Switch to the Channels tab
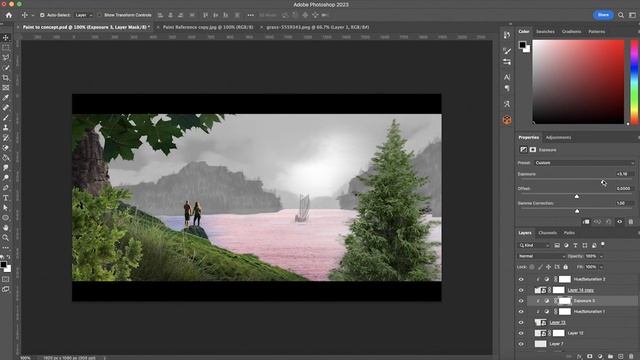Image resolution: width=640 pixels, height=360 pixels. pyautogui.click(x=547, y=233)
